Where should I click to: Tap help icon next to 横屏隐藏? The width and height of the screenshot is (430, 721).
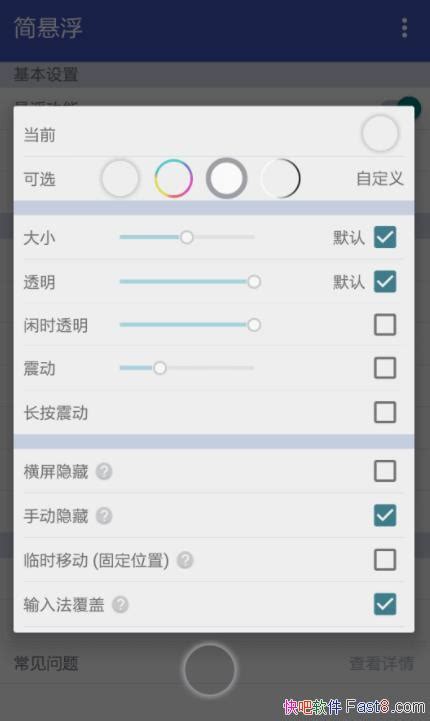(x=104, y=471)
